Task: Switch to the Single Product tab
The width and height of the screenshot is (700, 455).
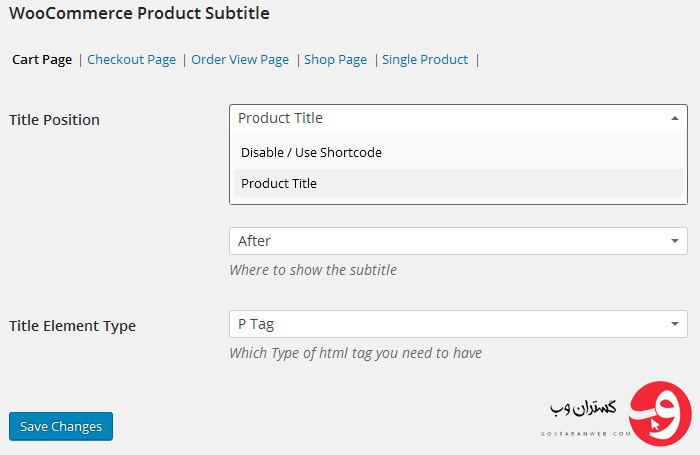Action: pyautogui.click(x=425, y=60)
